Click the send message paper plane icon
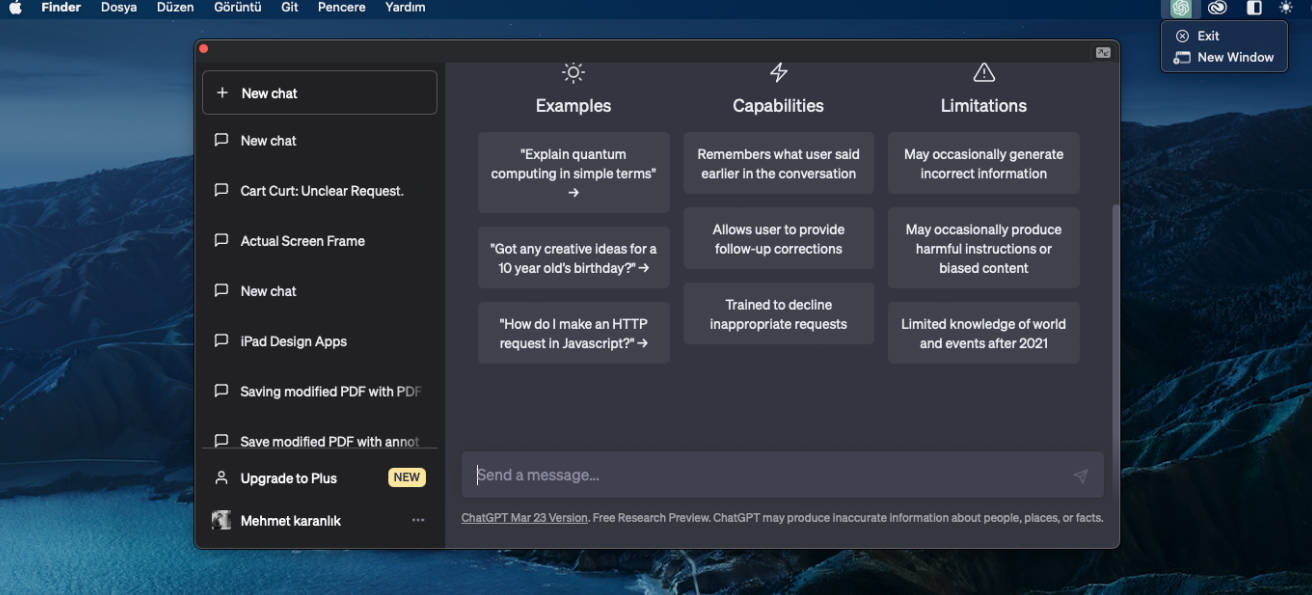Image resolution: width=1312 pixels, height=595 pixels. tap(1080, 476)
